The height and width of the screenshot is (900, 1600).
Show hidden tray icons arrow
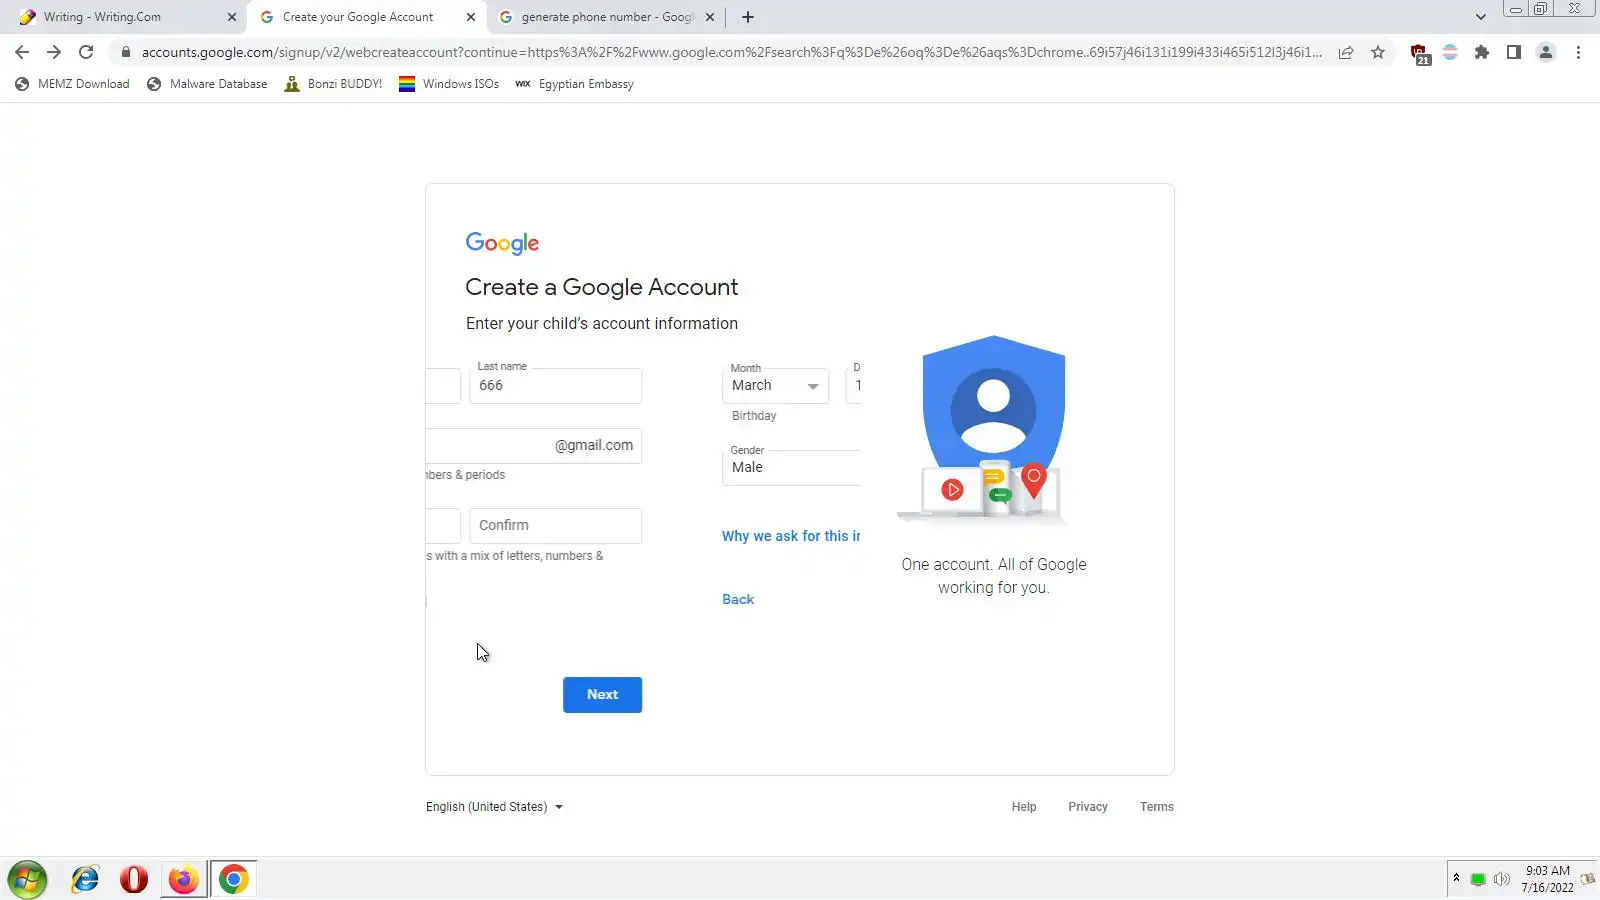click(x=1456, y=878)
